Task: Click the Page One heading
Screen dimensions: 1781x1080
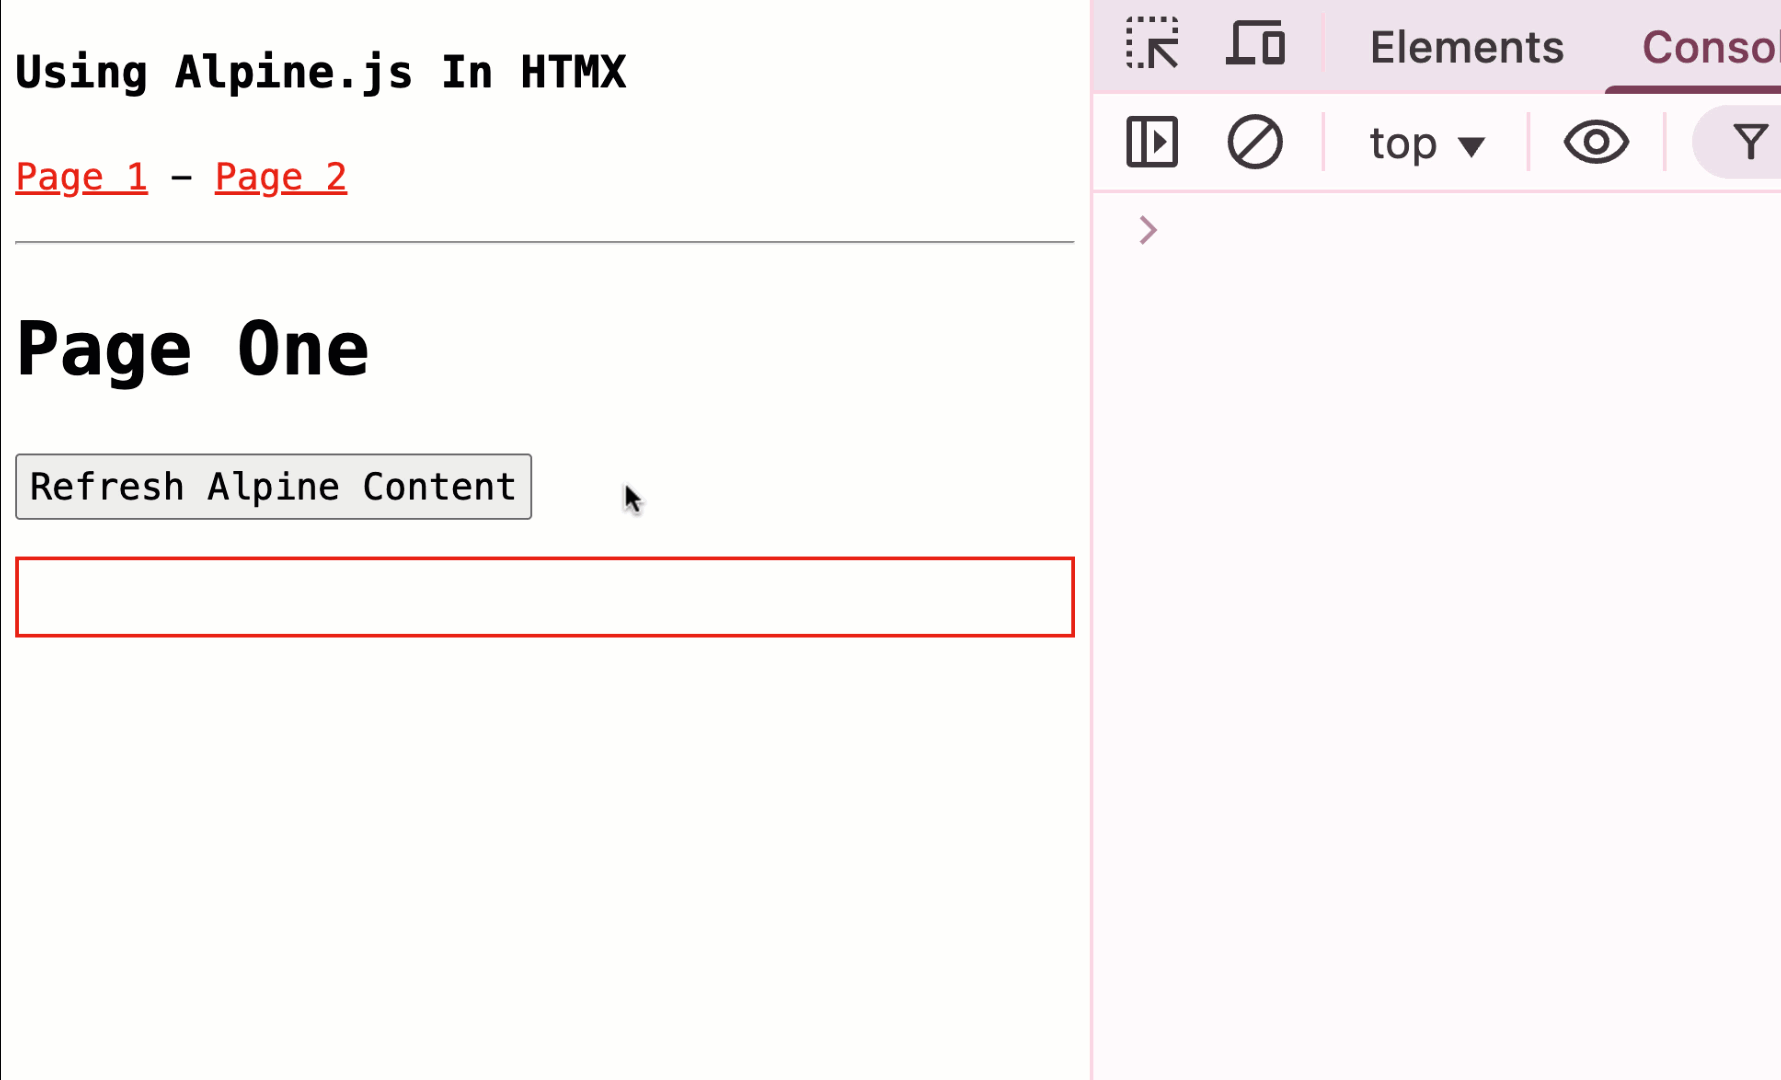Action: tap(193, 349)
